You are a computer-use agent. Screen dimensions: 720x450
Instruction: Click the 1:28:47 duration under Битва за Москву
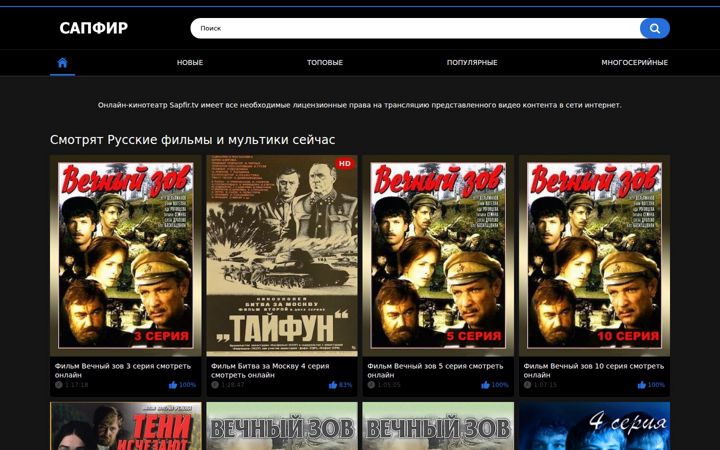(233, 385)
